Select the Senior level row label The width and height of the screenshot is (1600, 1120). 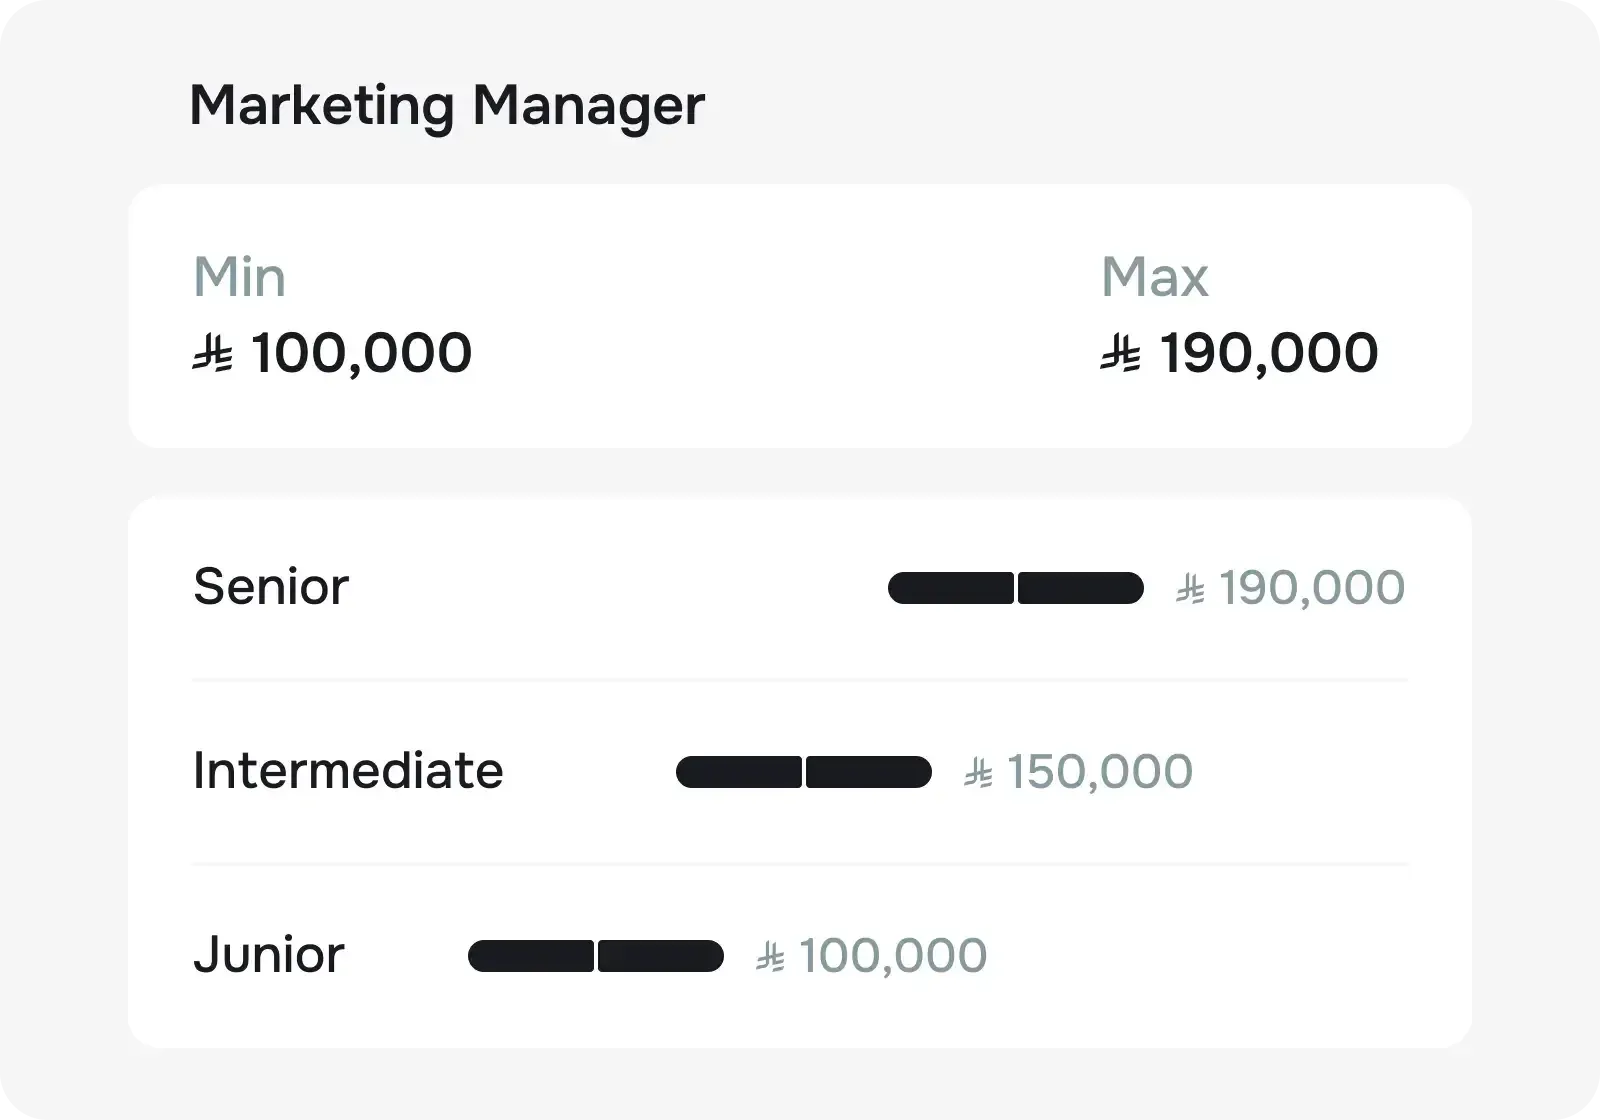[271, 587]
